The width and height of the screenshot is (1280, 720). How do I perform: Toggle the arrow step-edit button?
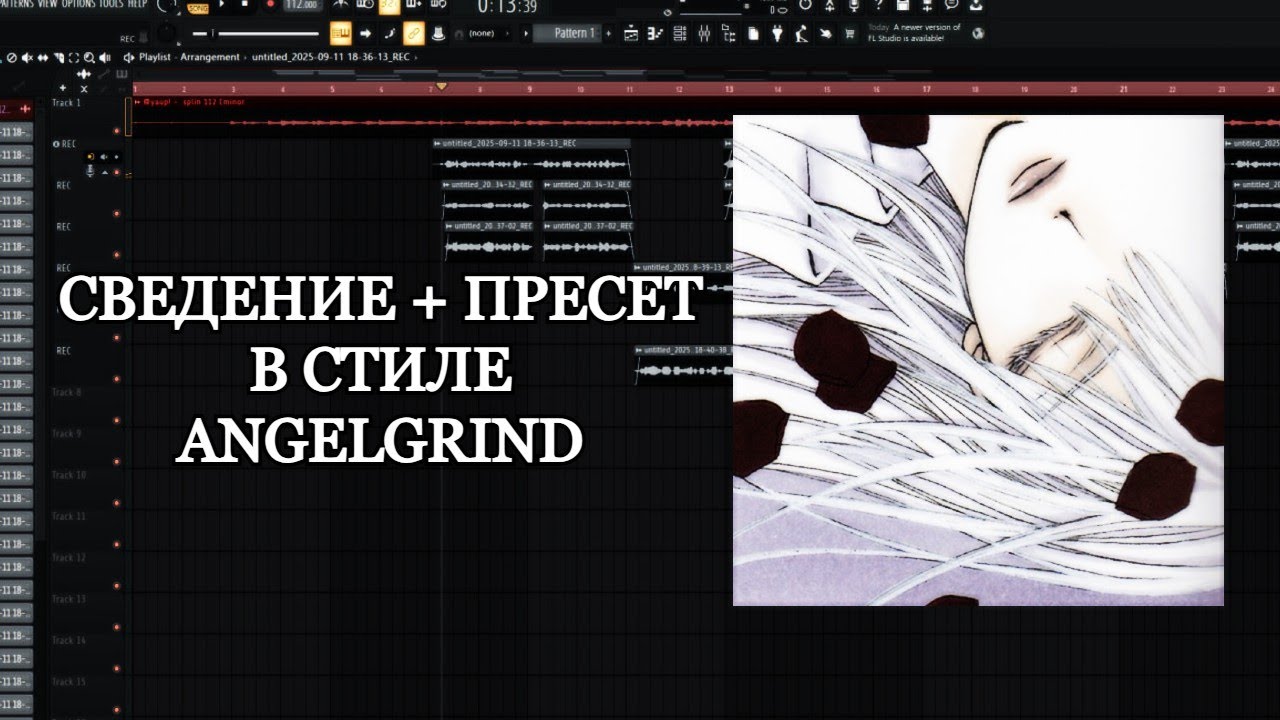366,34
